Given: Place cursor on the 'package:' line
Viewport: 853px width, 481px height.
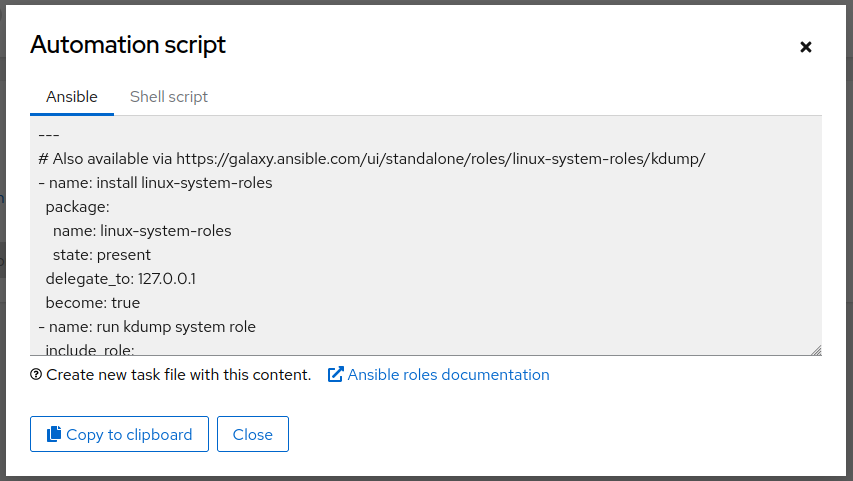Looking at the screenshot, I should pyautogui.click(x=77, y=207).
